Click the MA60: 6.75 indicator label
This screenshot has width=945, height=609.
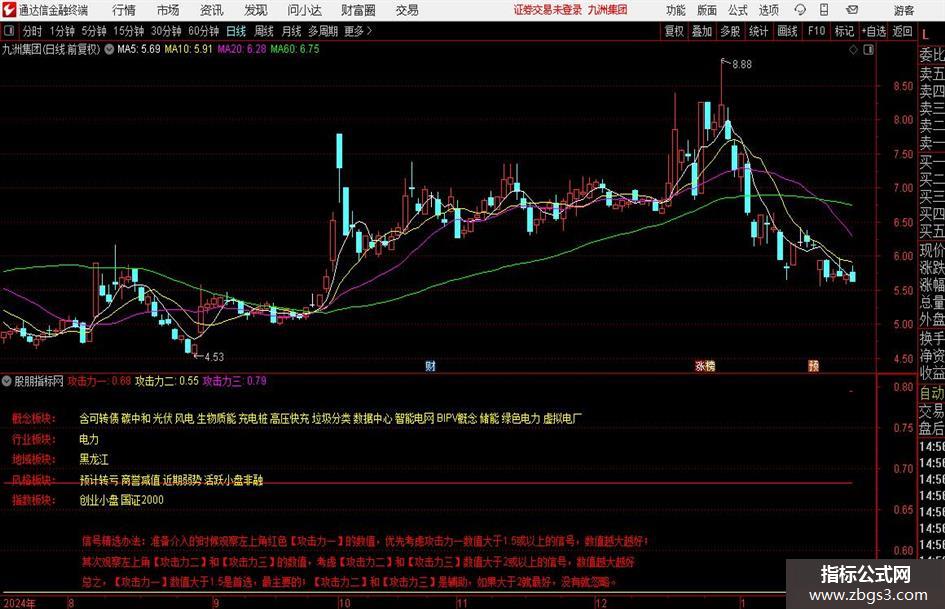(295, 49)
